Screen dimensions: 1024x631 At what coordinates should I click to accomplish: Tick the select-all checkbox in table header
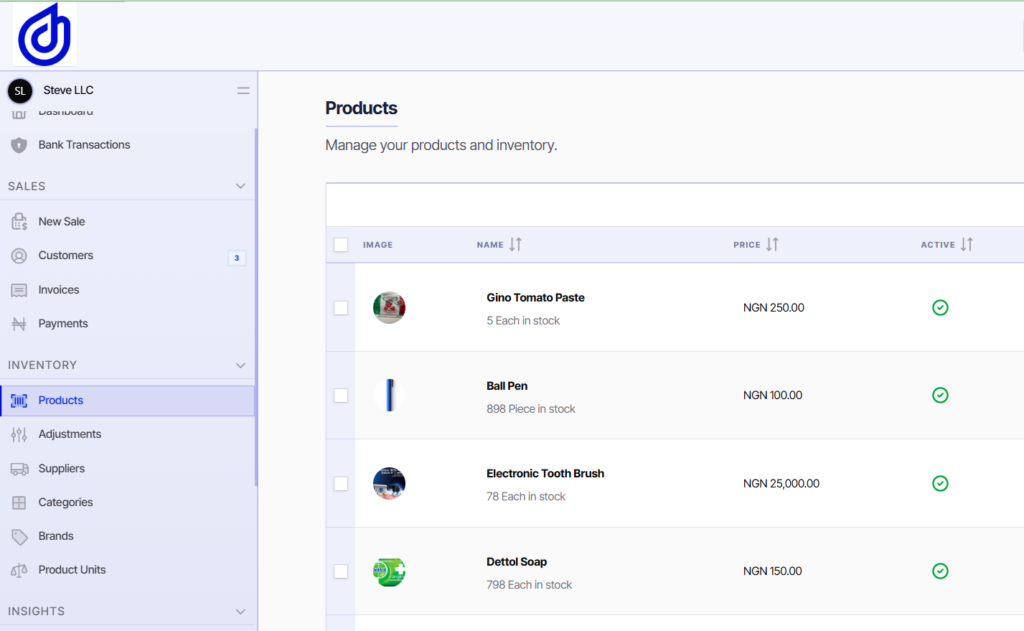click(341, 244)
